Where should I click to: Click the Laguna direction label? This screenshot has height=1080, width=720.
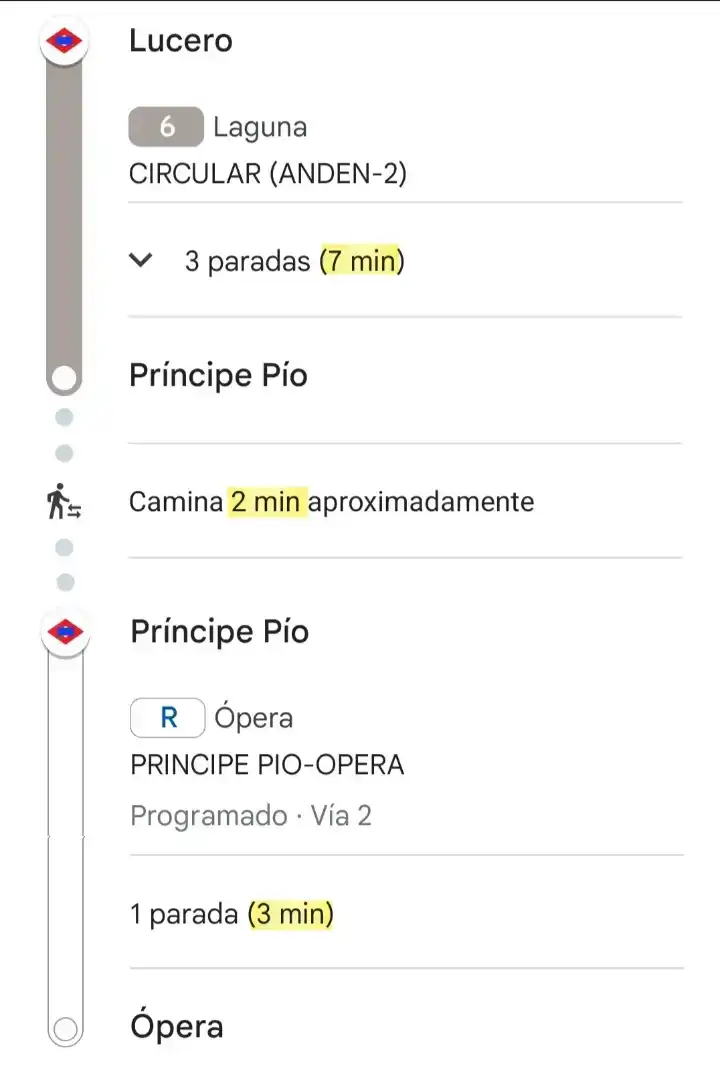pyautogui.click(x=260, y=127)
